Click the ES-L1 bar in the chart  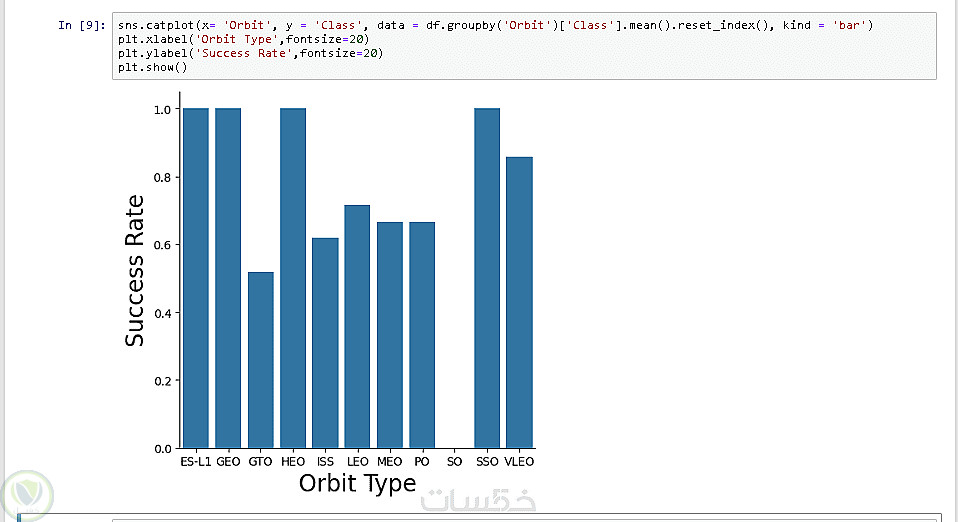[x=196, y=278]
